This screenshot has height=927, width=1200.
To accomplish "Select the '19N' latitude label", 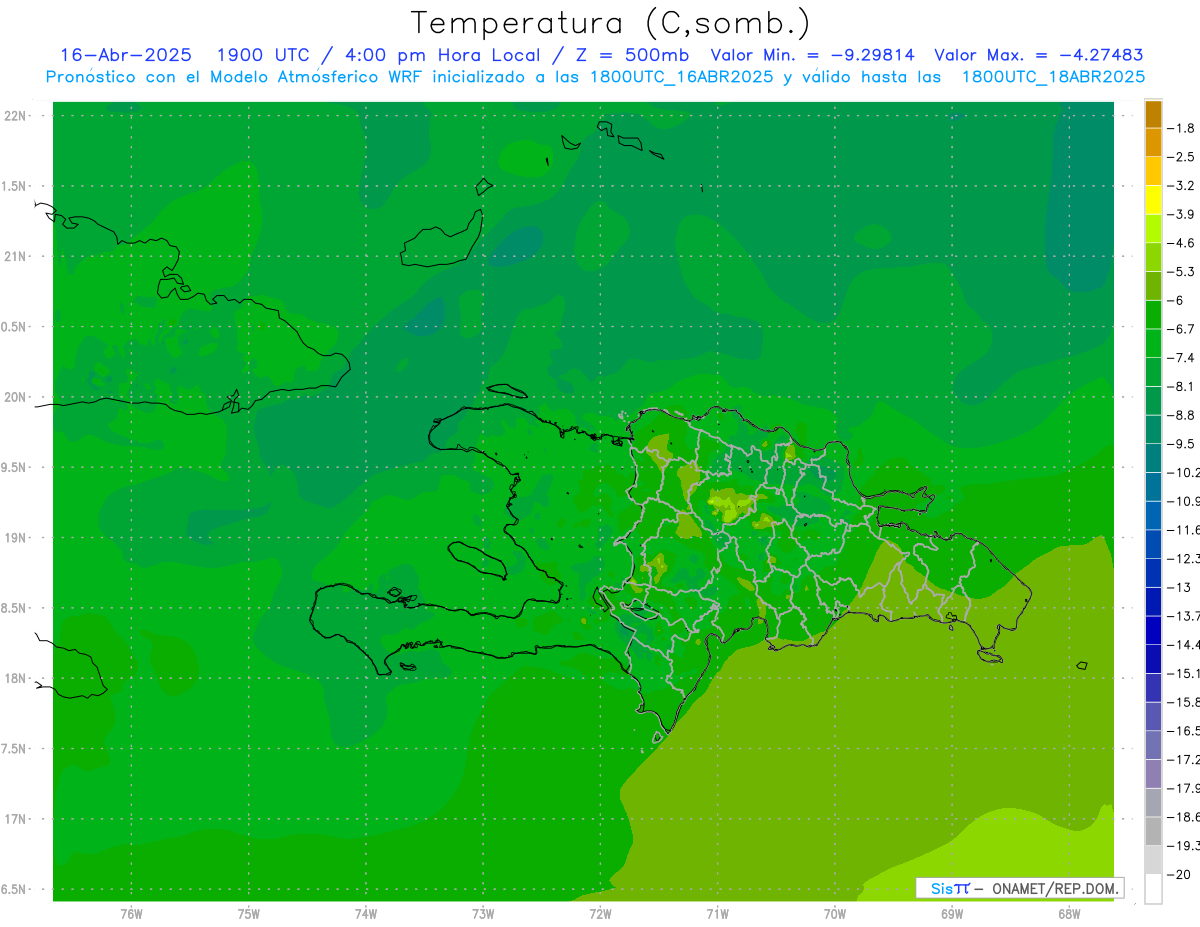I will coord(15,538).
